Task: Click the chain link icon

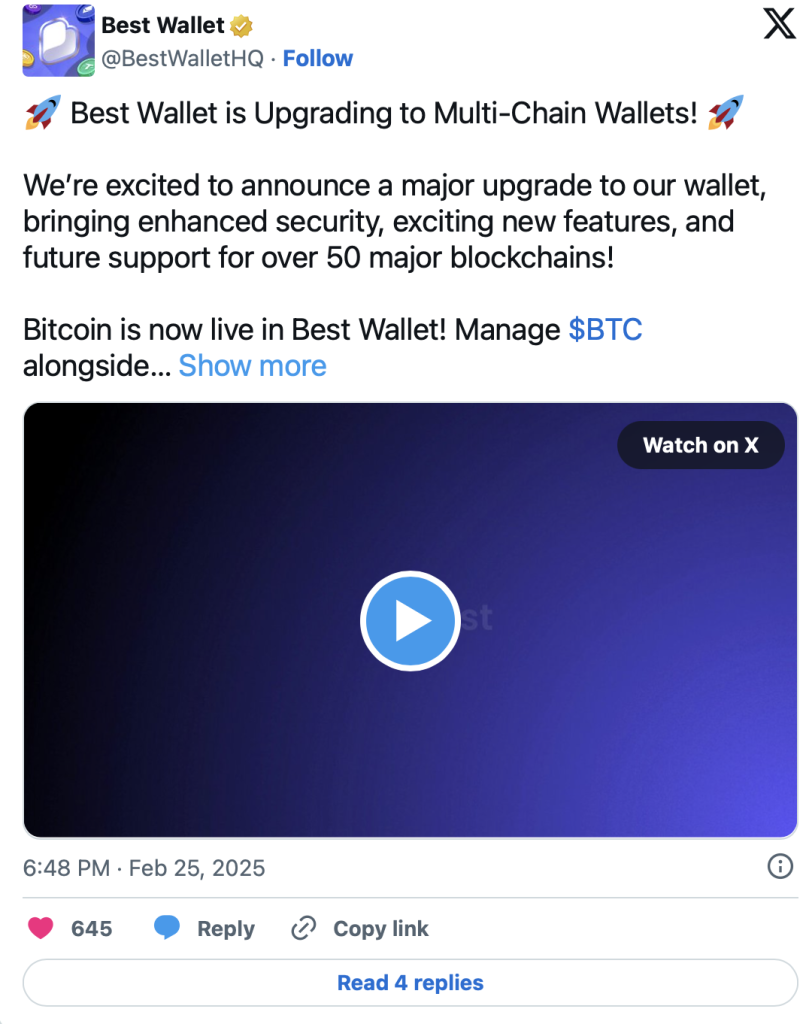Action: pyautogui.click(x=303, y=928)
